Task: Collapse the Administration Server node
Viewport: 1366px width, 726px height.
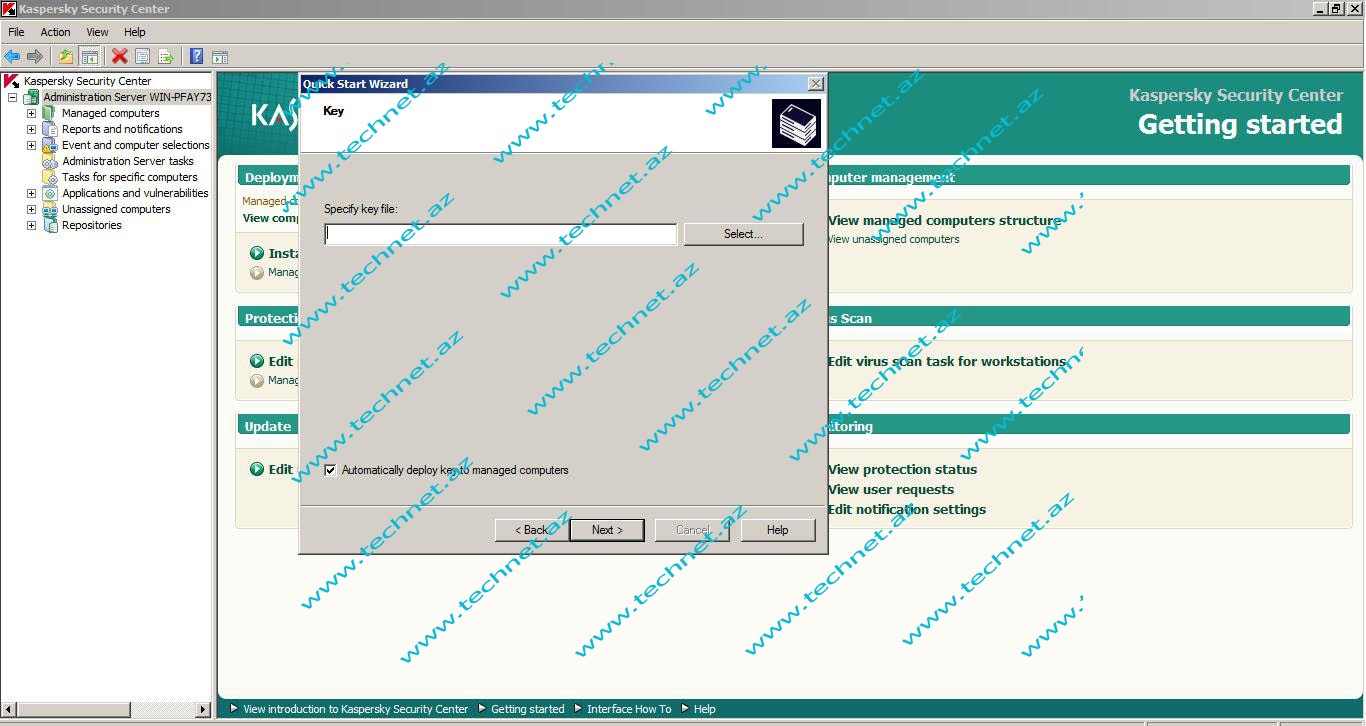Action: (13, 97)
